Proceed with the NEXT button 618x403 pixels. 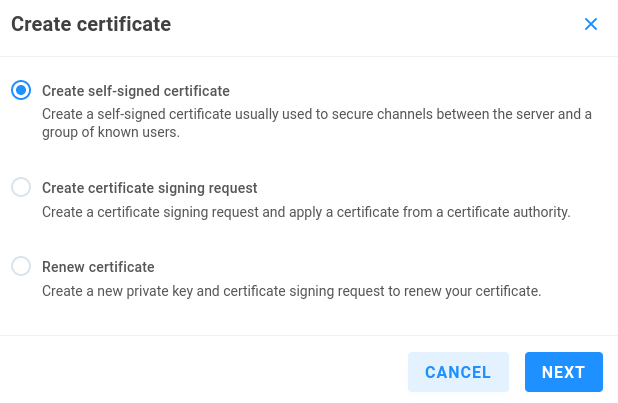click(x=563, y=372)
